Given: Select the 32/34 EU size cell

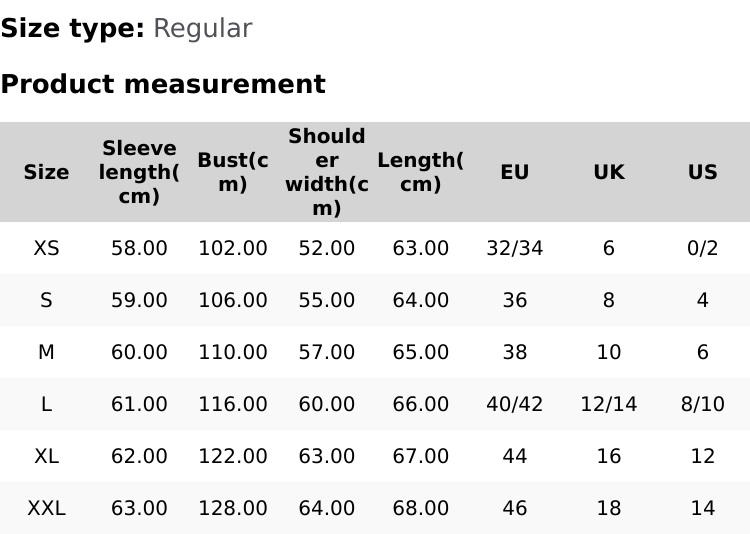Looking at the screenshot, I should point(514,248).
